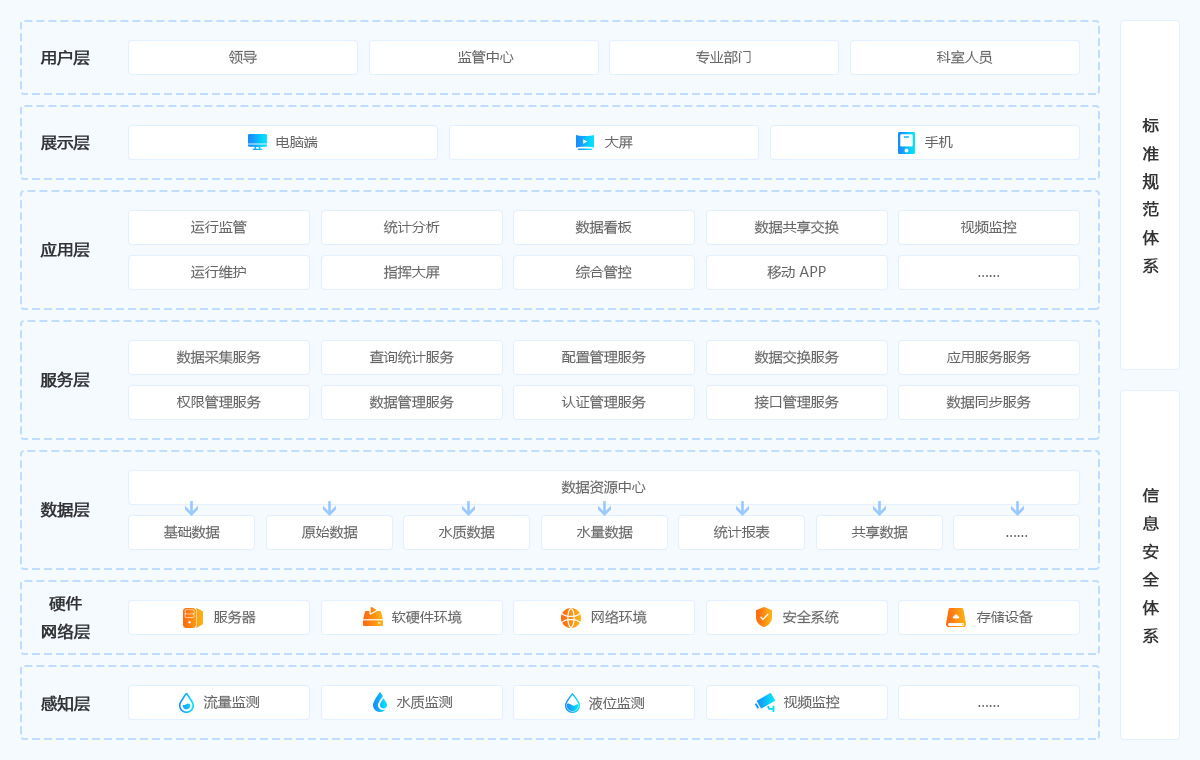Screen dimensions: 1200x760
Task: Select the 信息安全体系 side panel
Action: (1150, 565)
